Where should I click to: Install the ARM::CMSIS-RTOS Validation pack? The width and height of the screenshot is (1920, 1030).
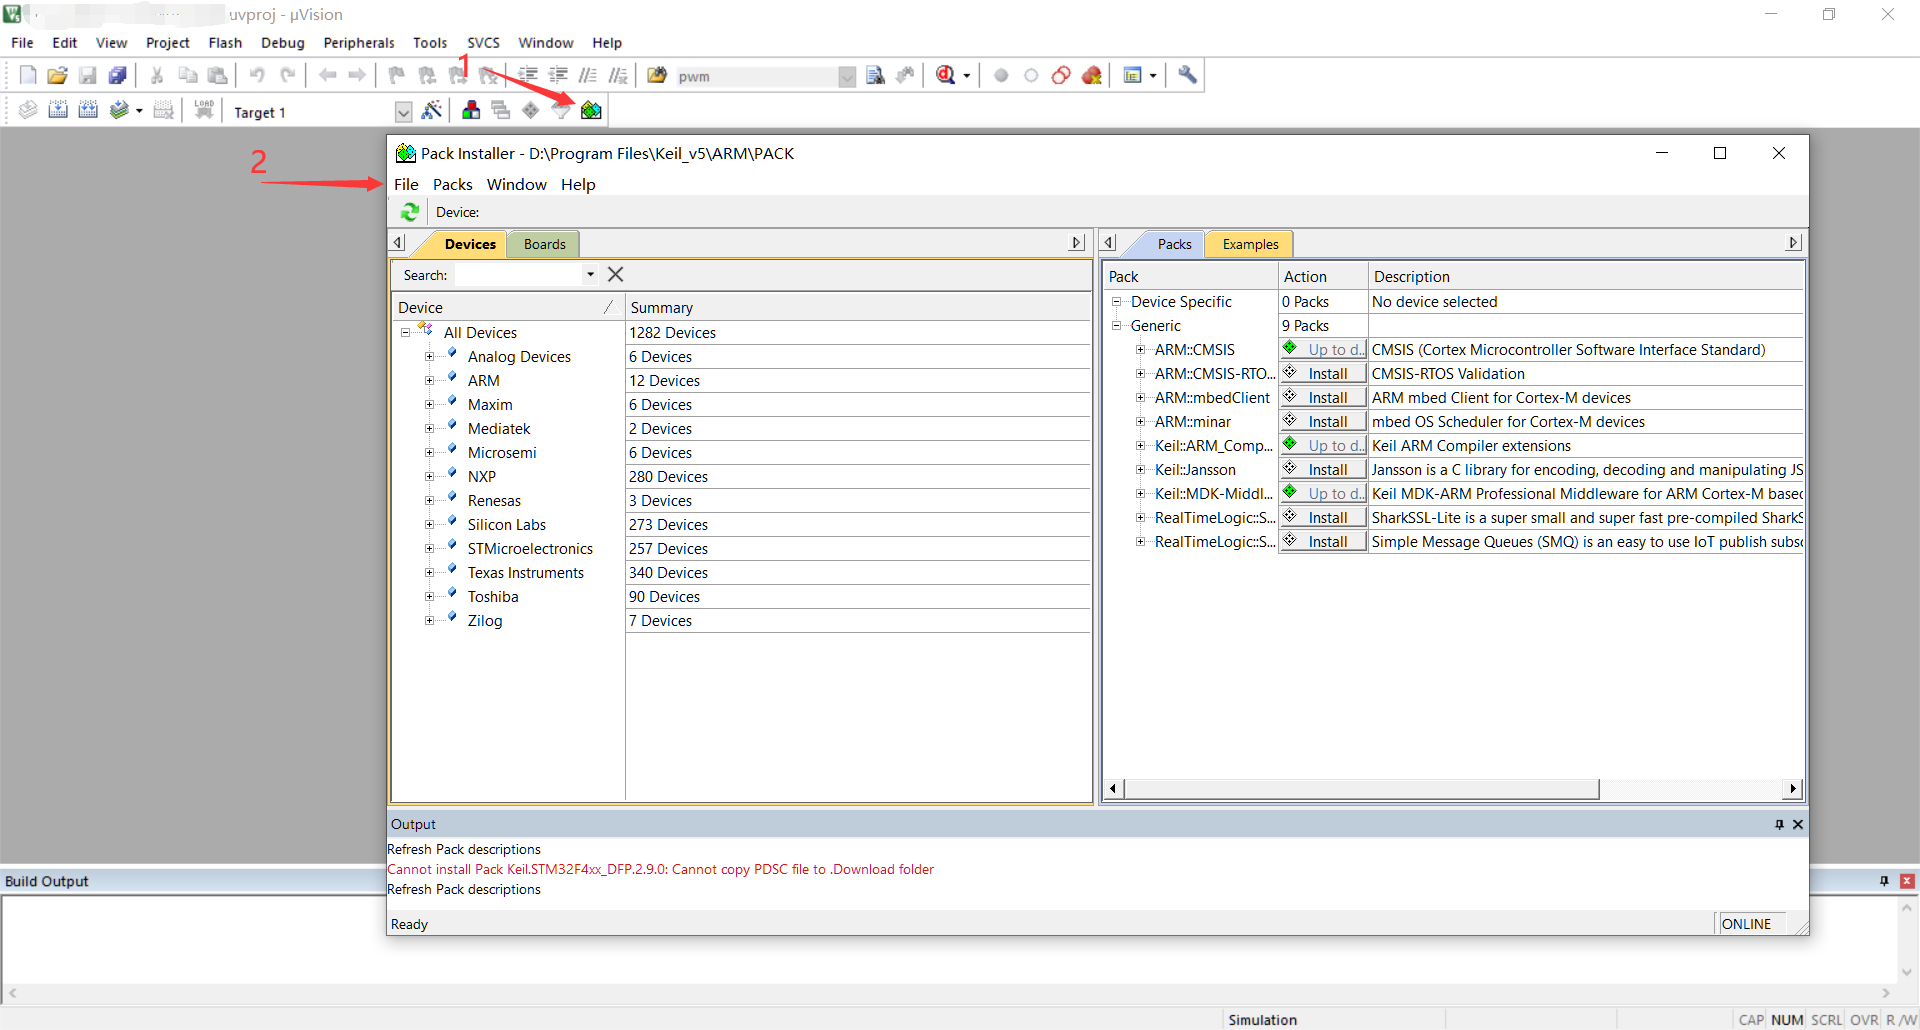pos(1323,374)
